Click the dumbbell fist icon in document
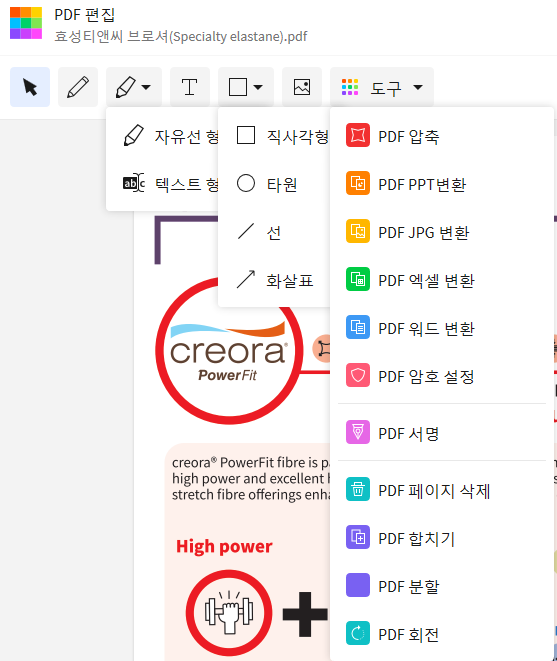Screen dimensions: 557x661 [x=229, y=613]
